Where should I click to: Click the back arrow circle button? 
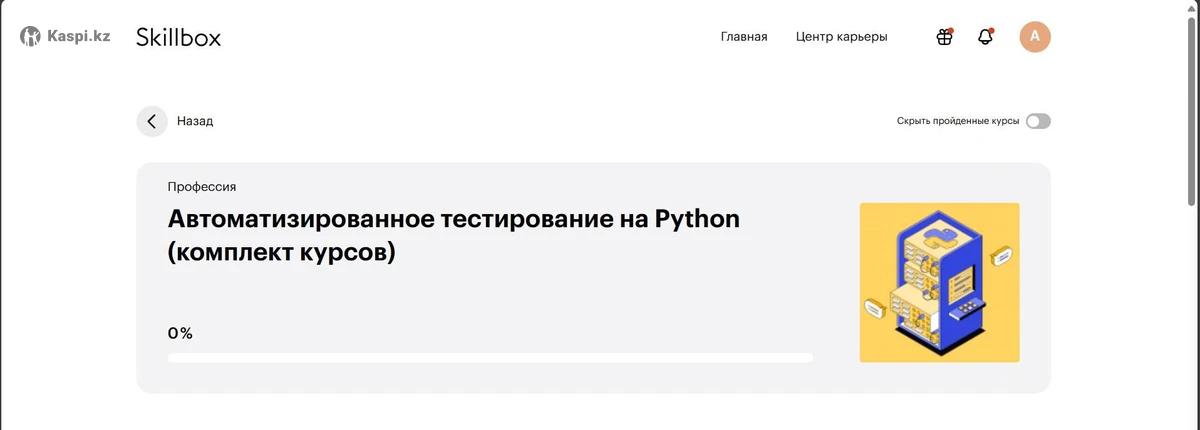point(152,121)
